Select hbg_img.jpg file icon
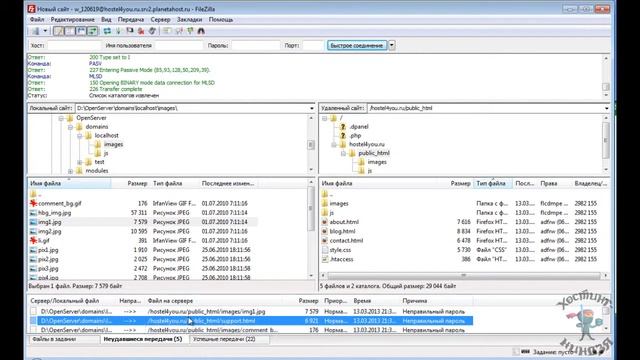Screen dimensions: 640x360 pos(33,213)
